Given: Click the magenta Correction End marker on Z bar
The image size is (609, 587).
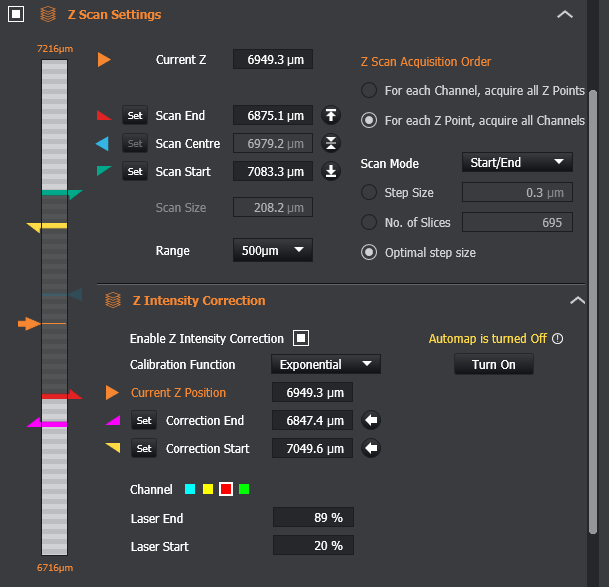Looking at the screenshot, I should (x=34, y=422).
